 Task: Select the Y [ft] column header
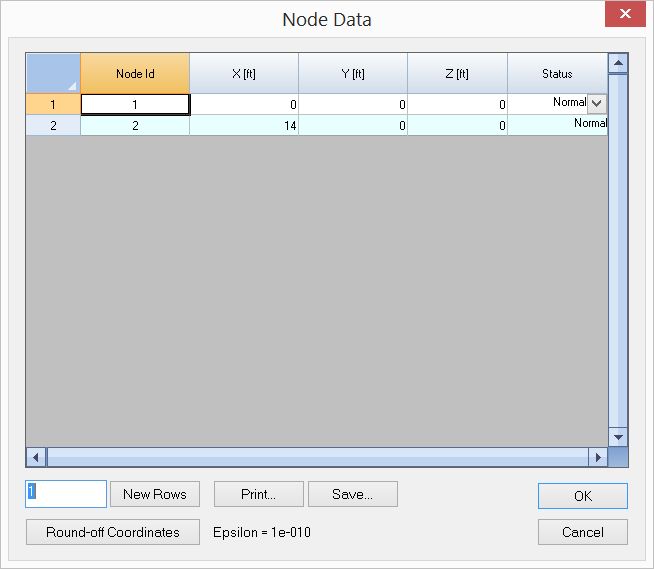pyautogui.click(x=352, y=73)
